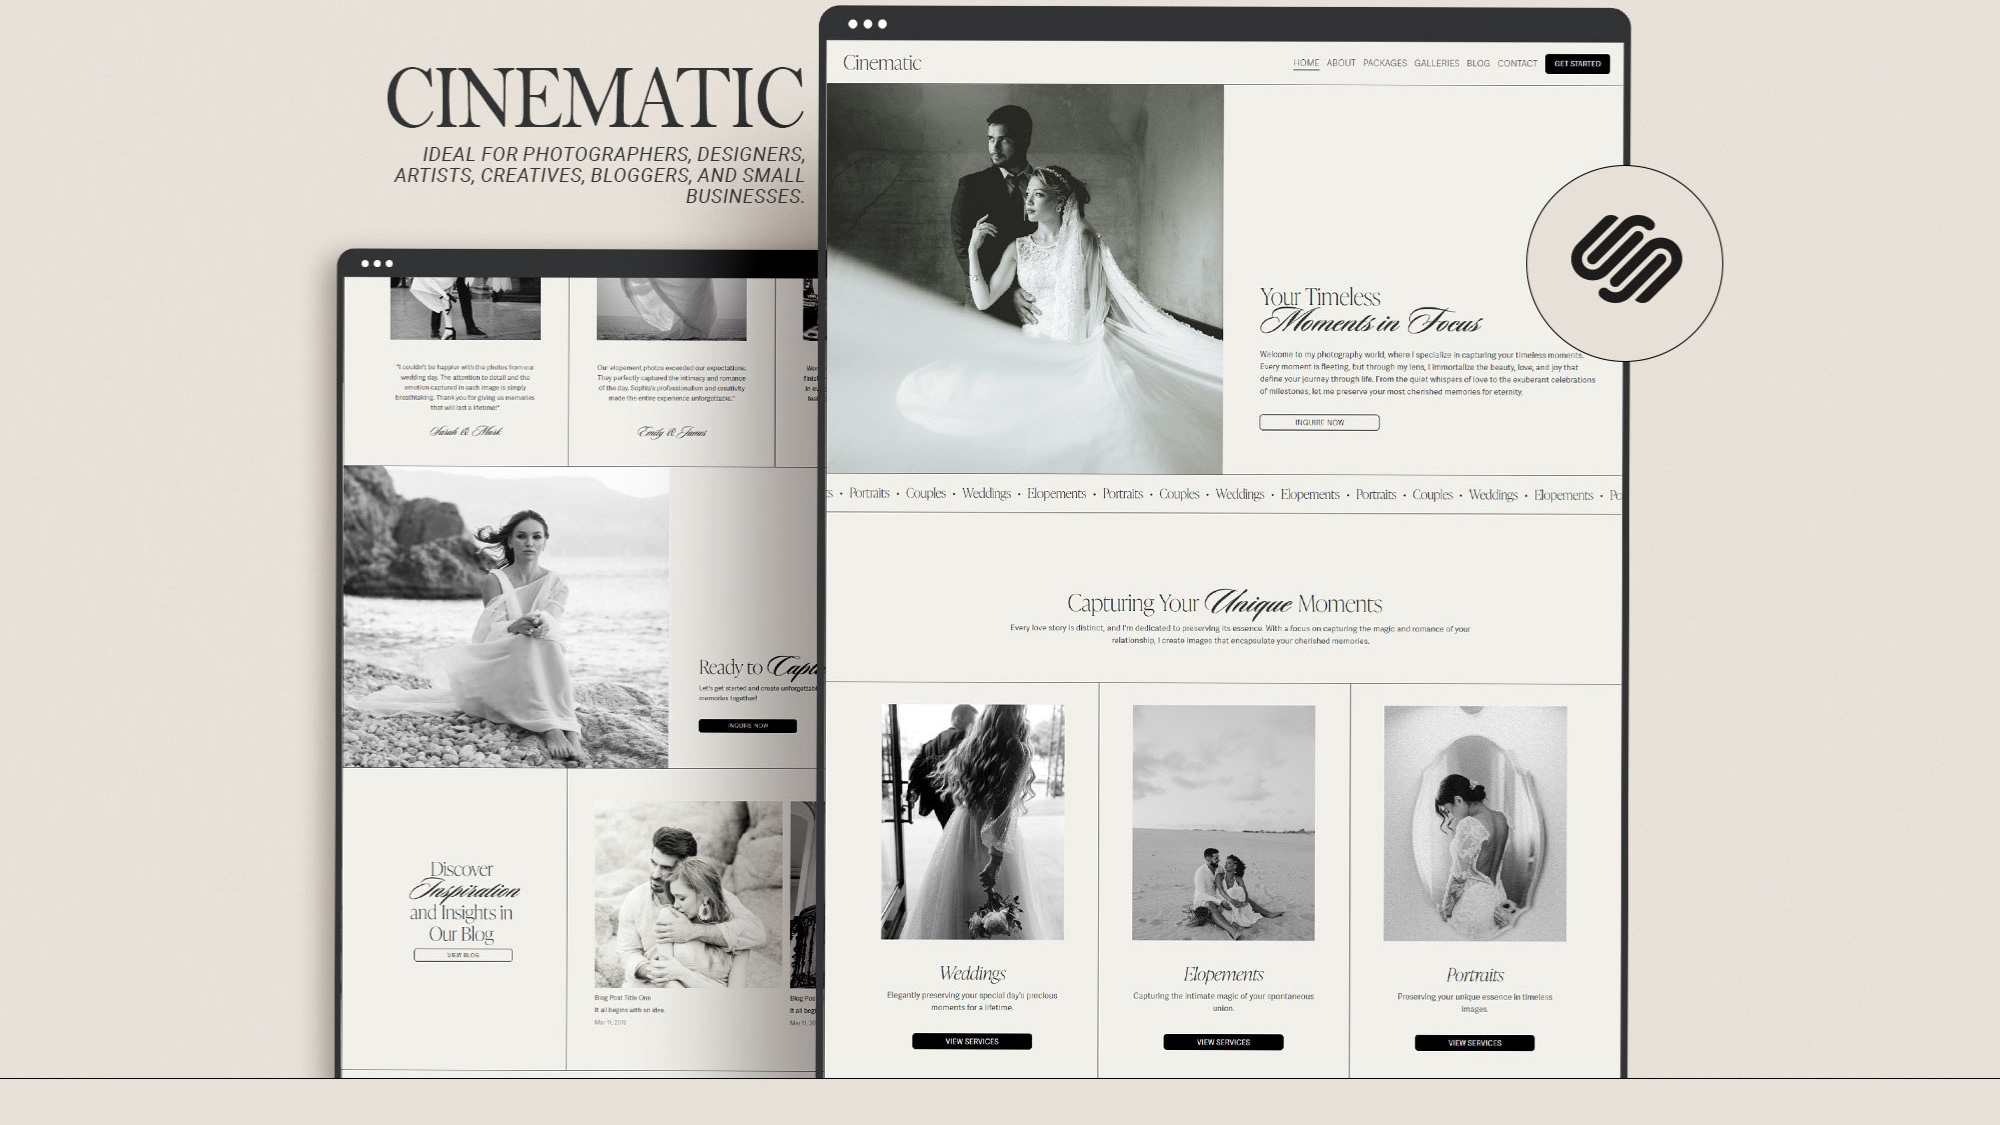Click the 'Weddings' card heading
The image size is (2000, 1125).
click(972, 973)
